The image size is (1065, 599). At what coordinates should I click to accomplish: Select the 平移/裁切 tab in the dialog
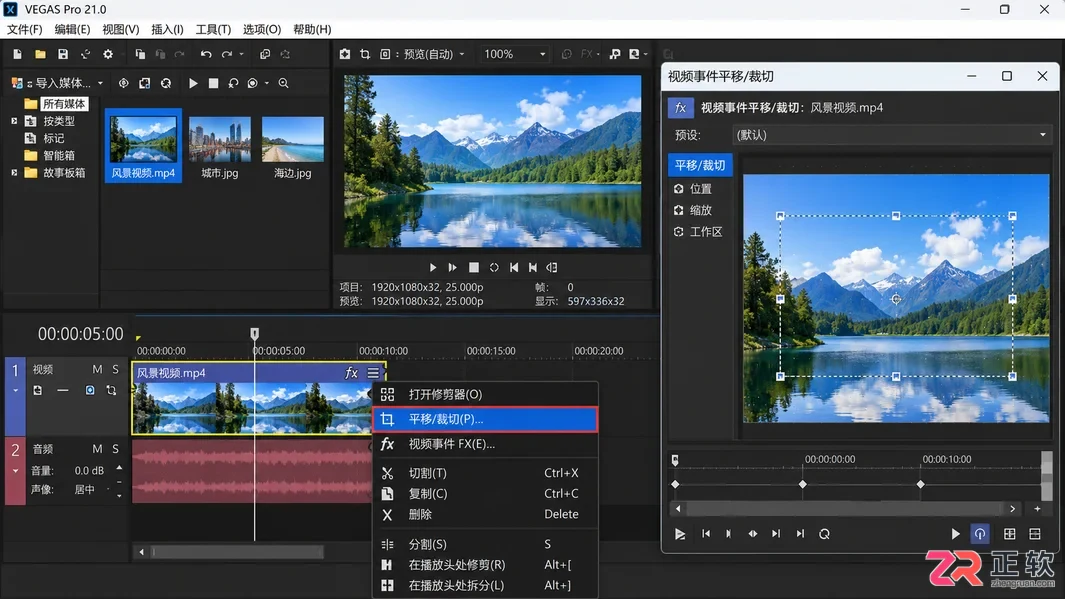(700, 165)
